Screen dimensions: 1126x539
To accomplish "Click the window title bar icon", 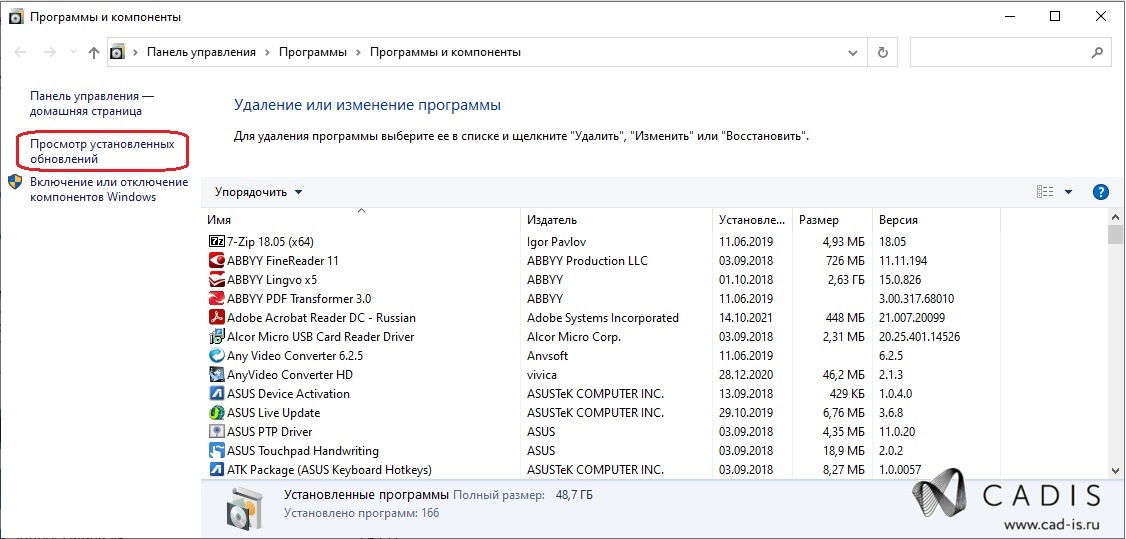I will [x=15, y=17].
